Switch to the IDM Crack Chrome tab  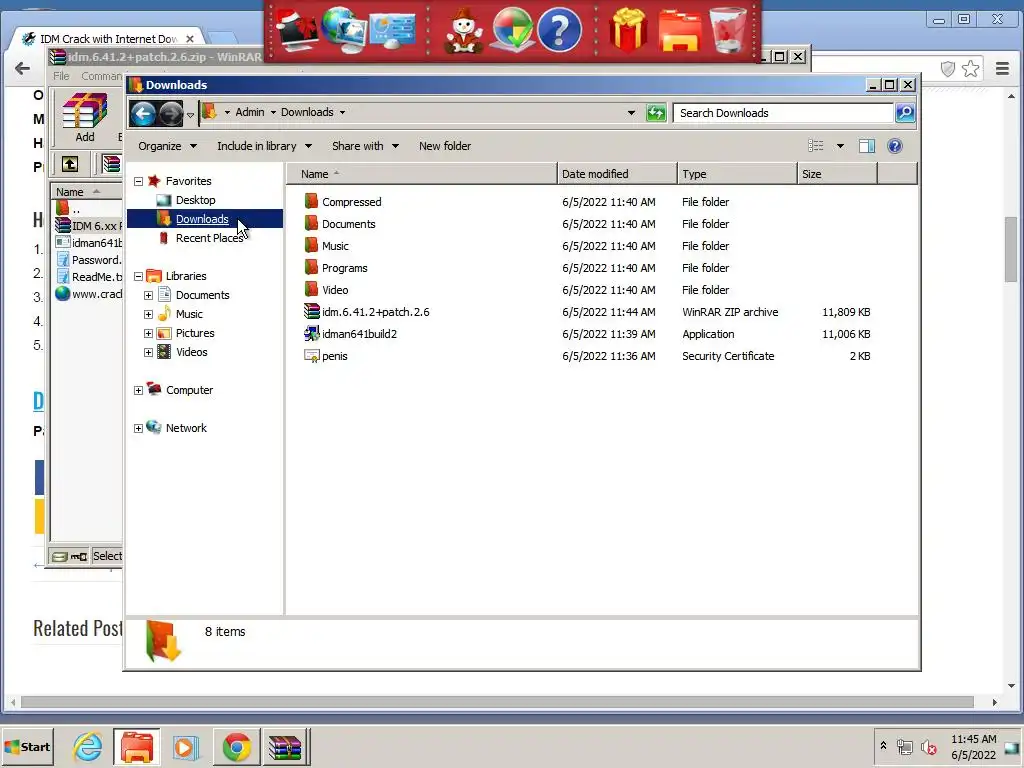tap(108, 39)
